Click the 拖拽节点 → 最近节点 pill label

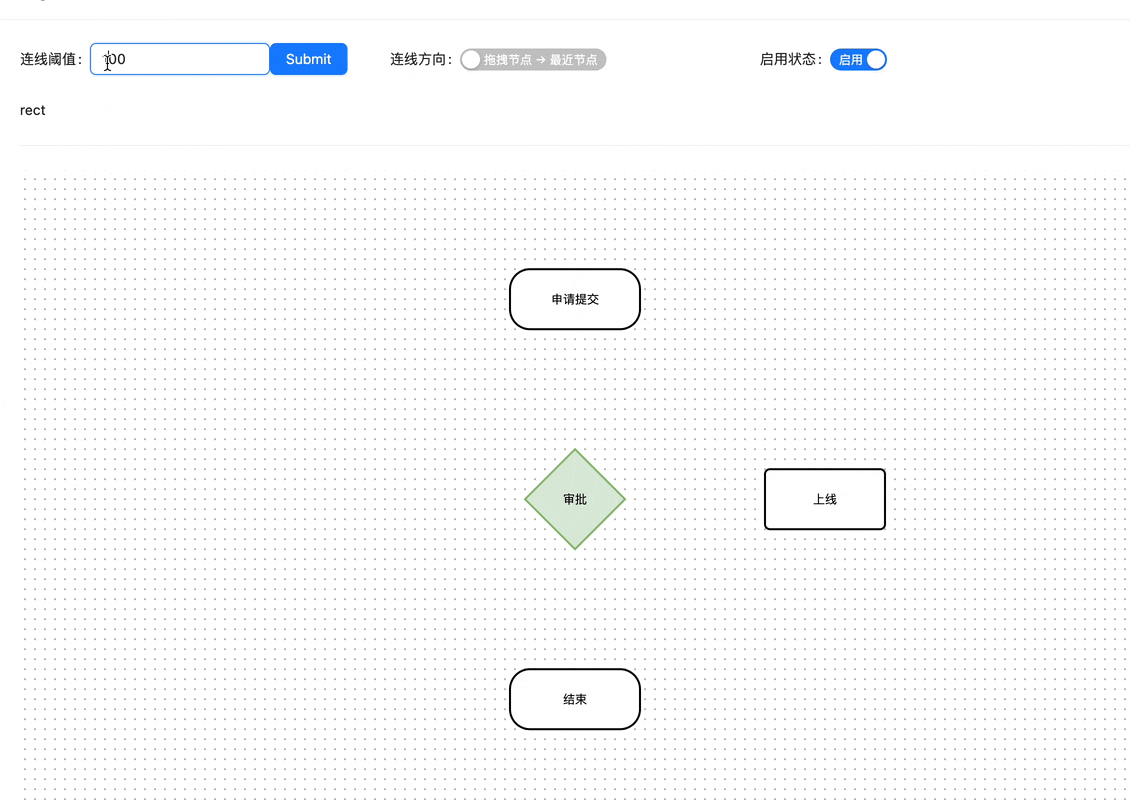540,59
